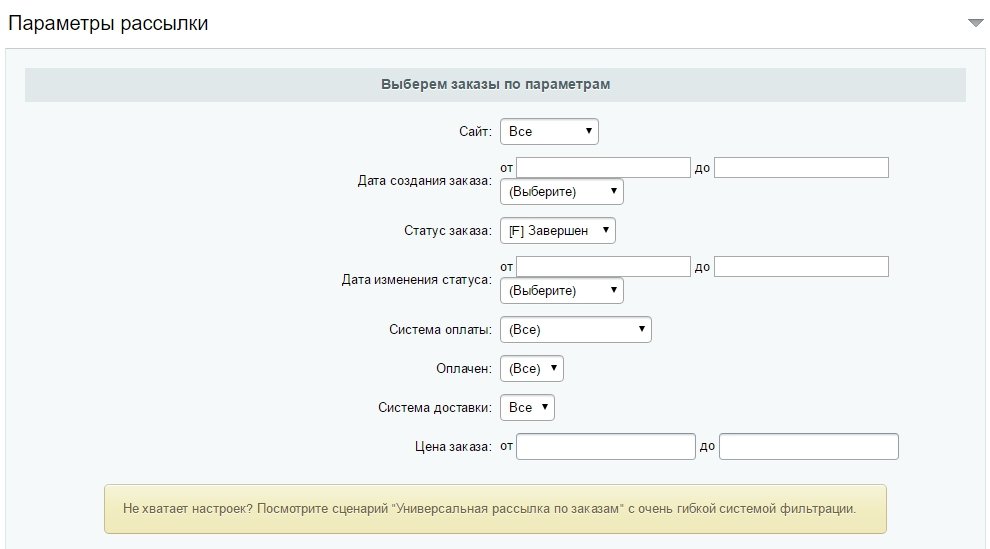Click the status change date 'от' field

[x=604, y=266]
